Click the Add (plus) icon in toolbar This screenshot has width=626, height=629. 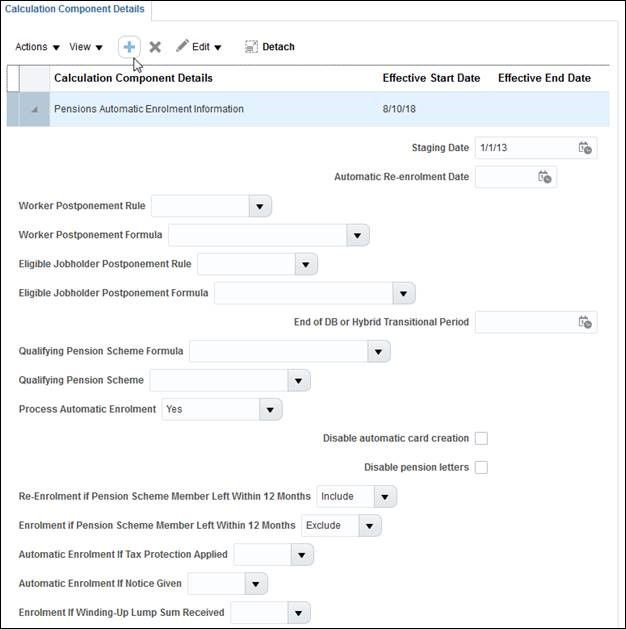click(129, 47)
